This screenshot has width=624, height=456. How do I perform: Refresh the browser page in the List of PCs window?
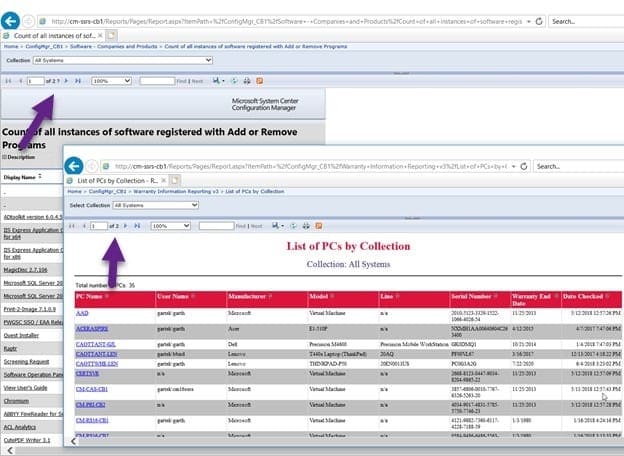[x=524, y=166]
